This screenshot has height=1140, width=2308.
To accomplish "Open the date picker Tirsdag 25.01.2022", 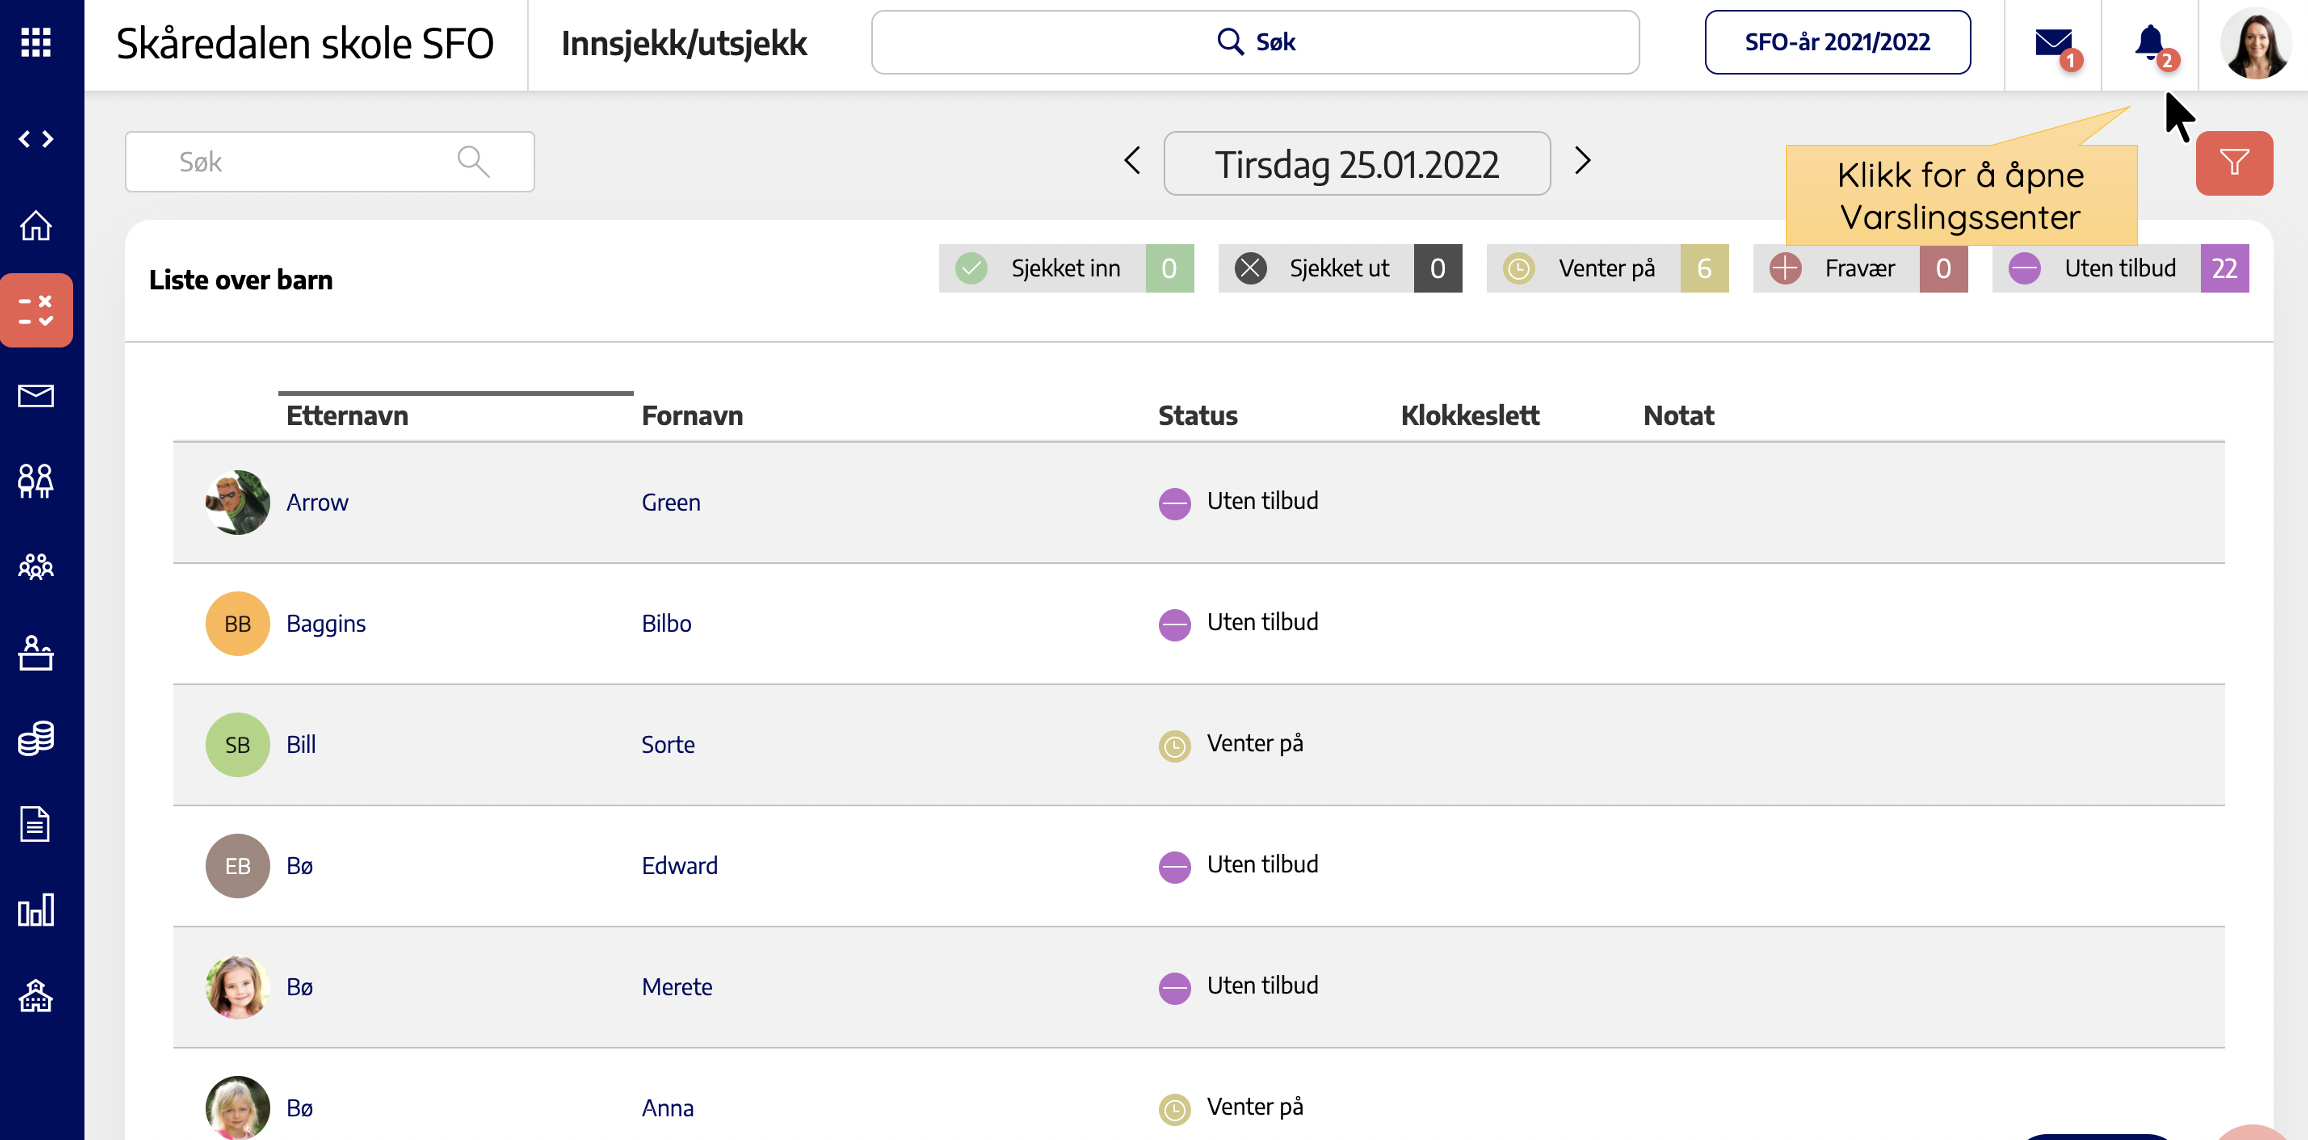I will click(1357, 163).
